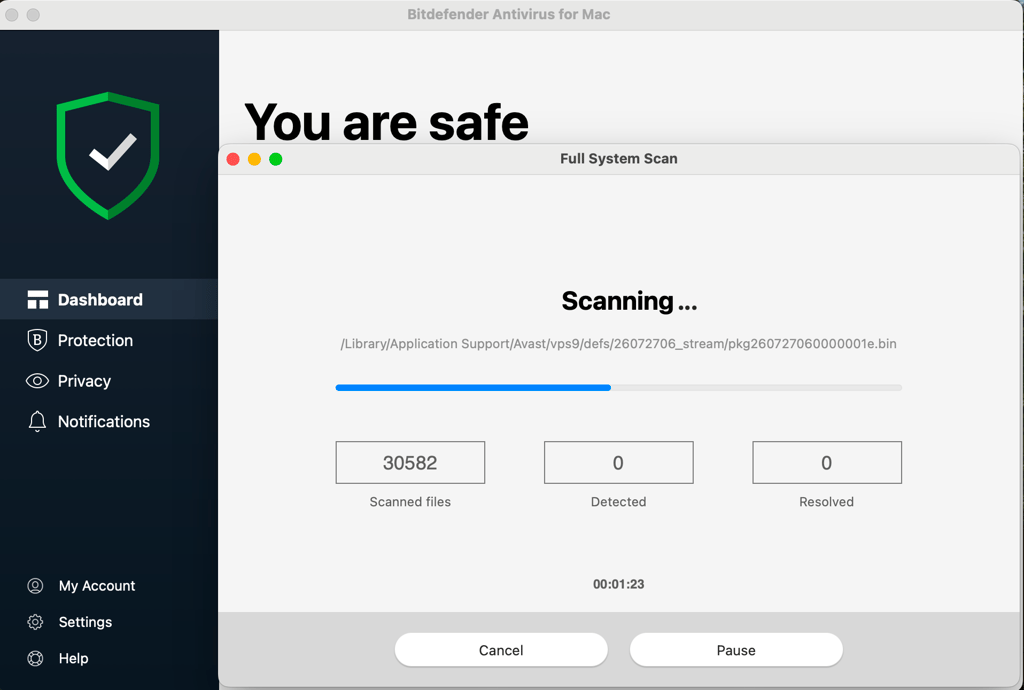
Task: Click the Resolved label
Action: tap(827, 502)
